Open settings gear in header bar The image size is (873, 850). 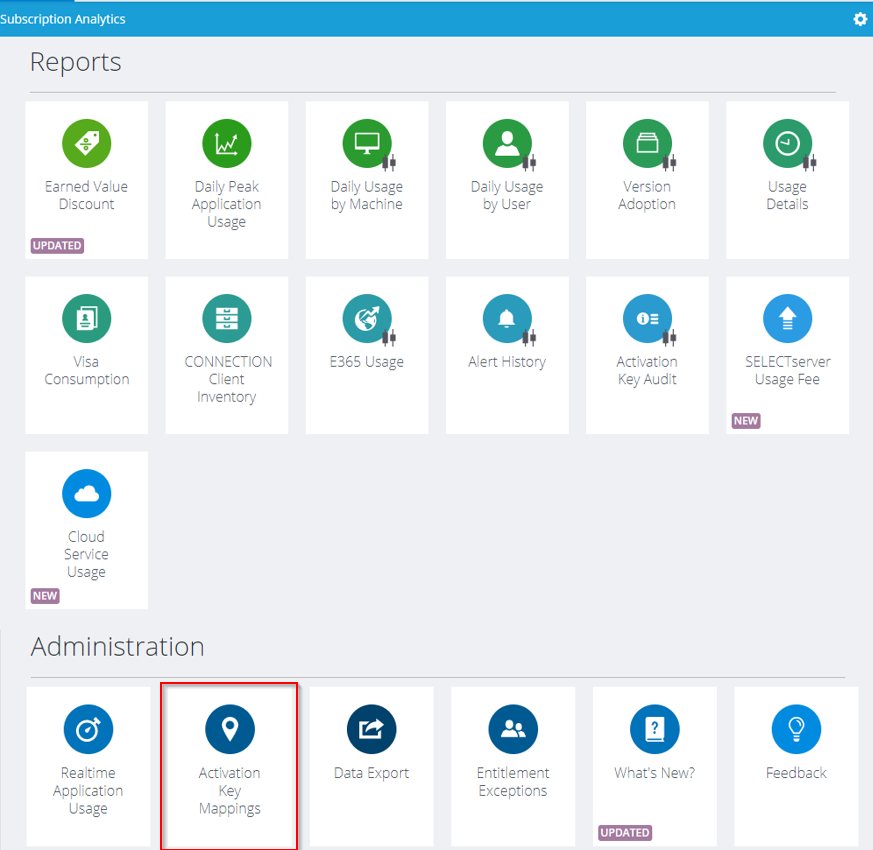860,19
